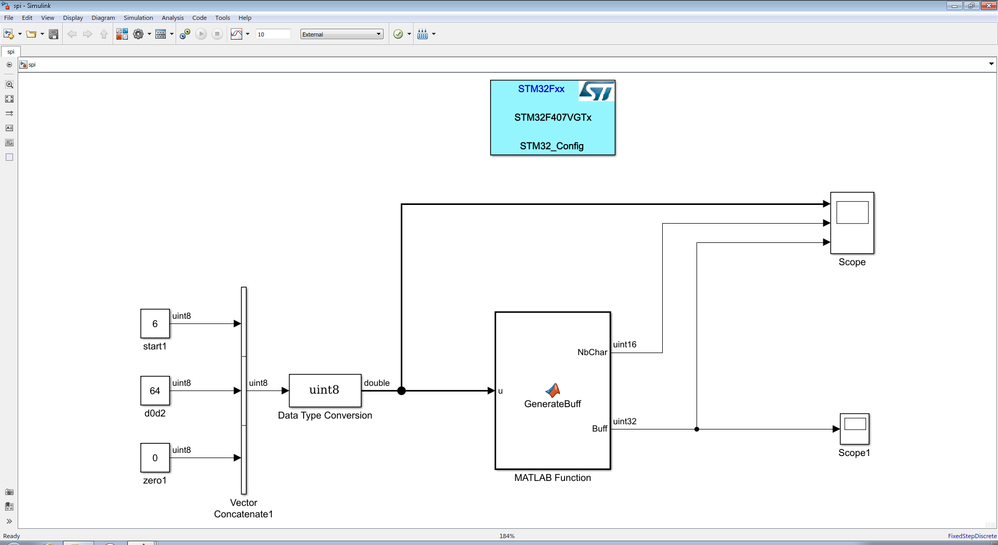This screenshot has width=998, height=545.
Task: Click the Open folder icon
Action: click(x=31, y=34)
